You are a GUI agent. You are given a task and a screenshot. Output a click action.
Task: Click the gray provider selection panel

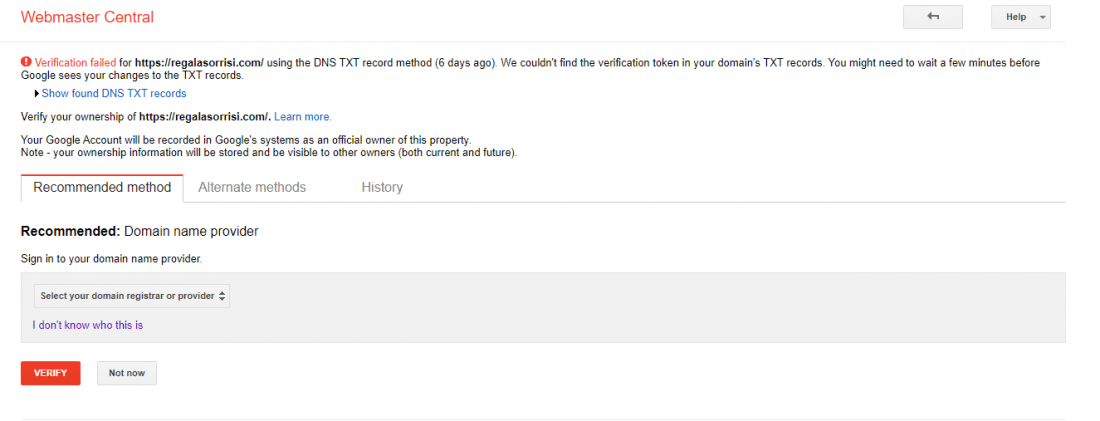tap(543, 307)
